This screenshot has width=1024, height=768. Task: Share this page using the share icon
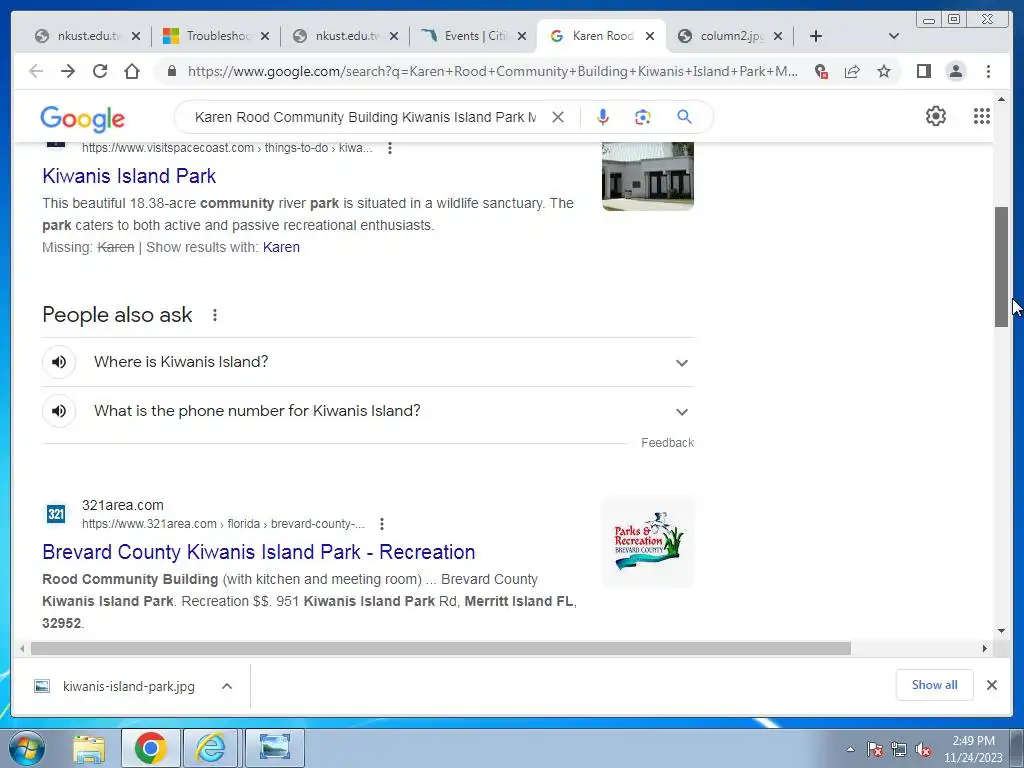coord(852,71)
